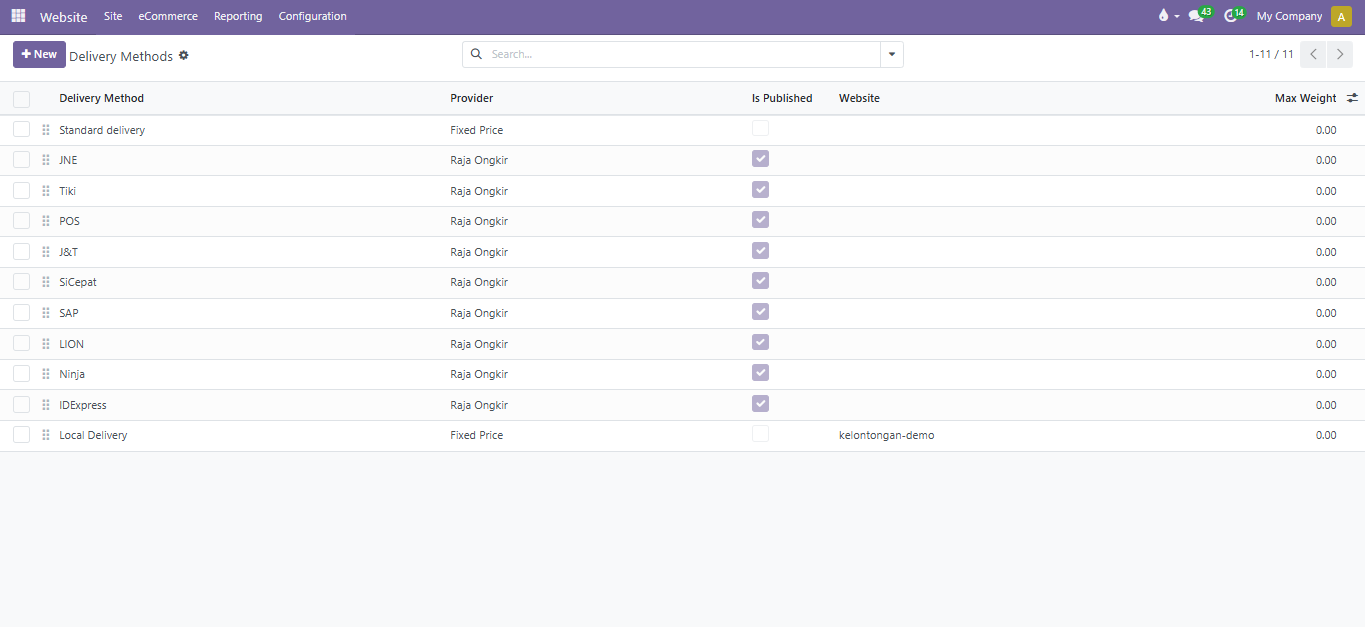Open the apps grid home menu

(x=18, y=16)
